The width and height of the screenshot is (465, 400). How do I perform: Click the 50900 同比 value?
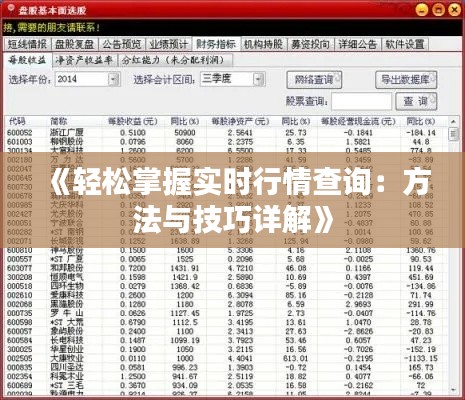point(185,133)
